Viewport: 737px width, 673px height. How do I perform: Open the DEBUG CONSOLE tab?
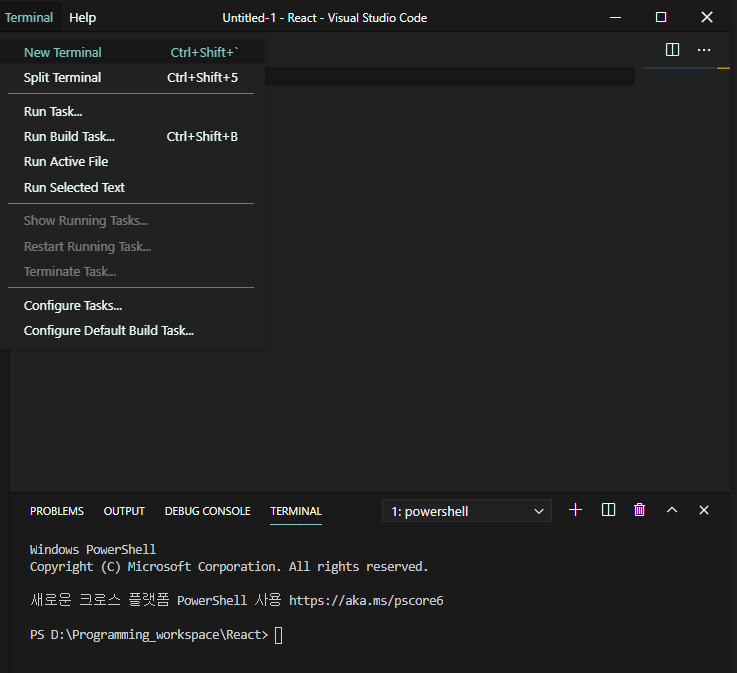tap(207, 511)
